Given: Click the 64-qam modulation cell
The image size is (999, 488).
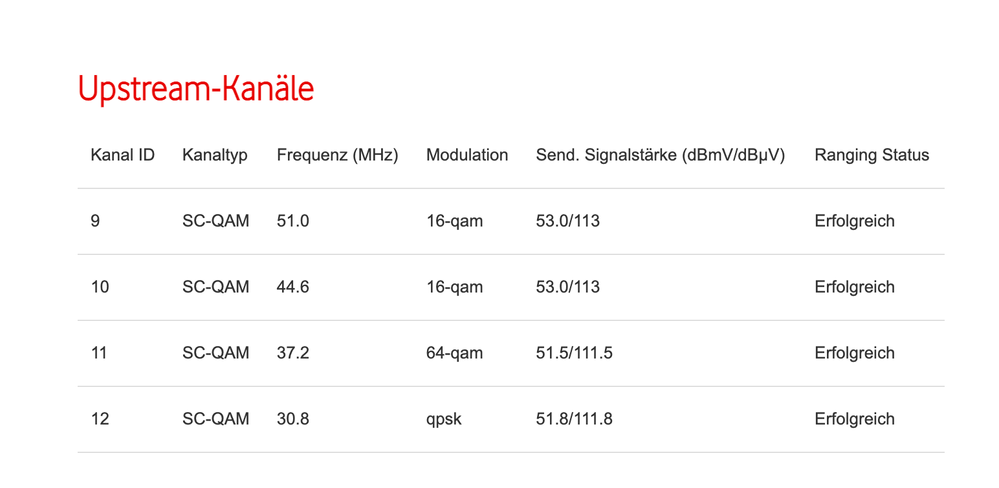Looking at the screenshot, I should (x=454, y=353).
